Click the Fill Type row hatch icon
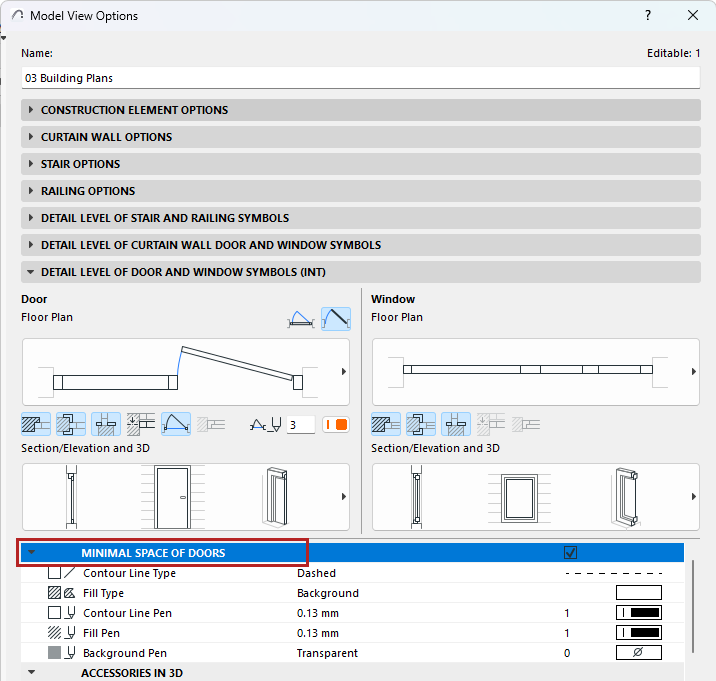Screen dimensions: 716x681 pos(61,593)
